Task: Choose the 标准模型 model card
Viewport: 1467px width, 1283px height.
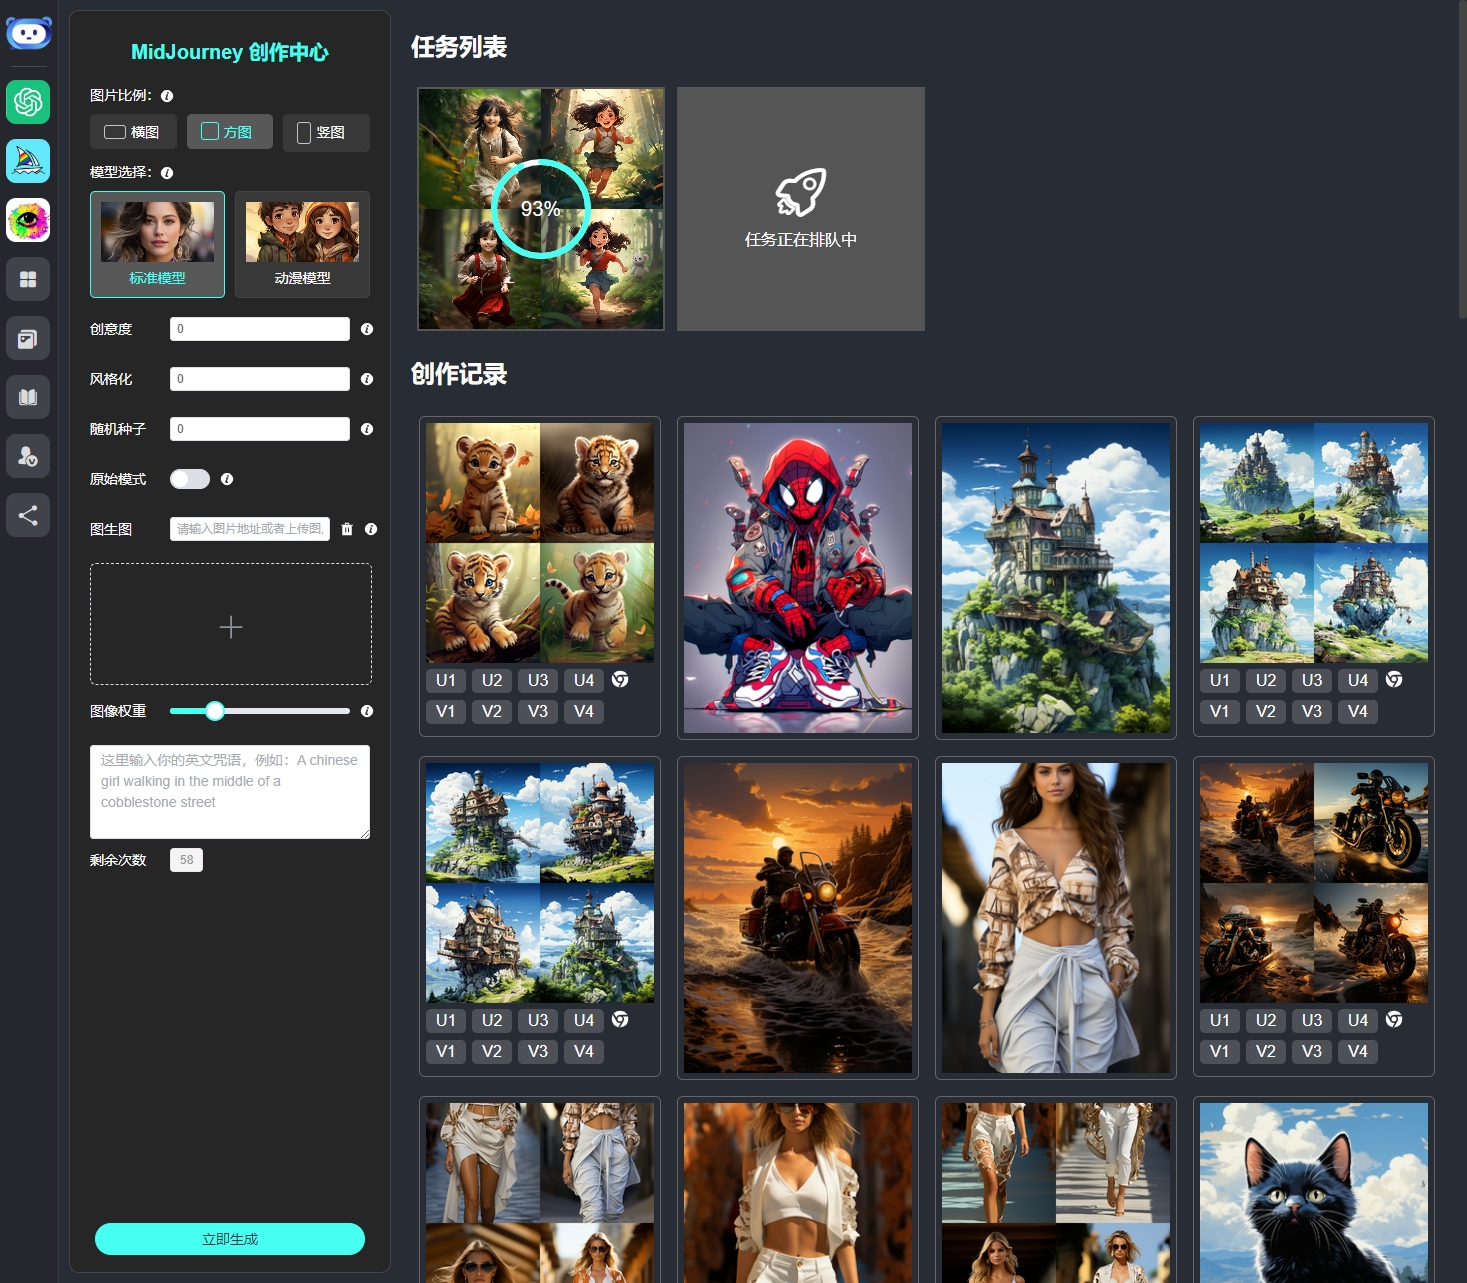Action: point(157,244)
